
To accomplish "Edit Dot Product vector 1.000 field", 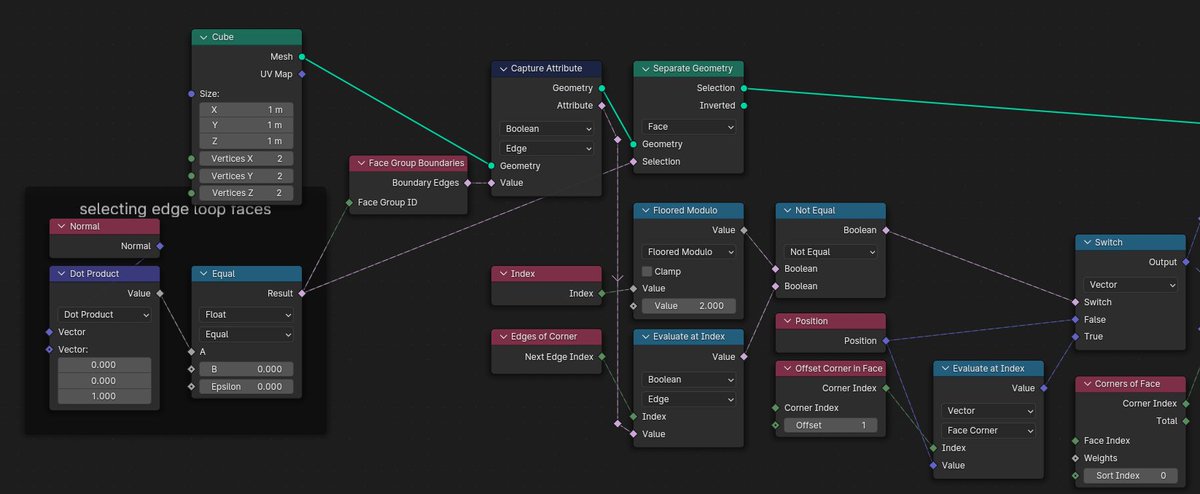I will point(105,396).
